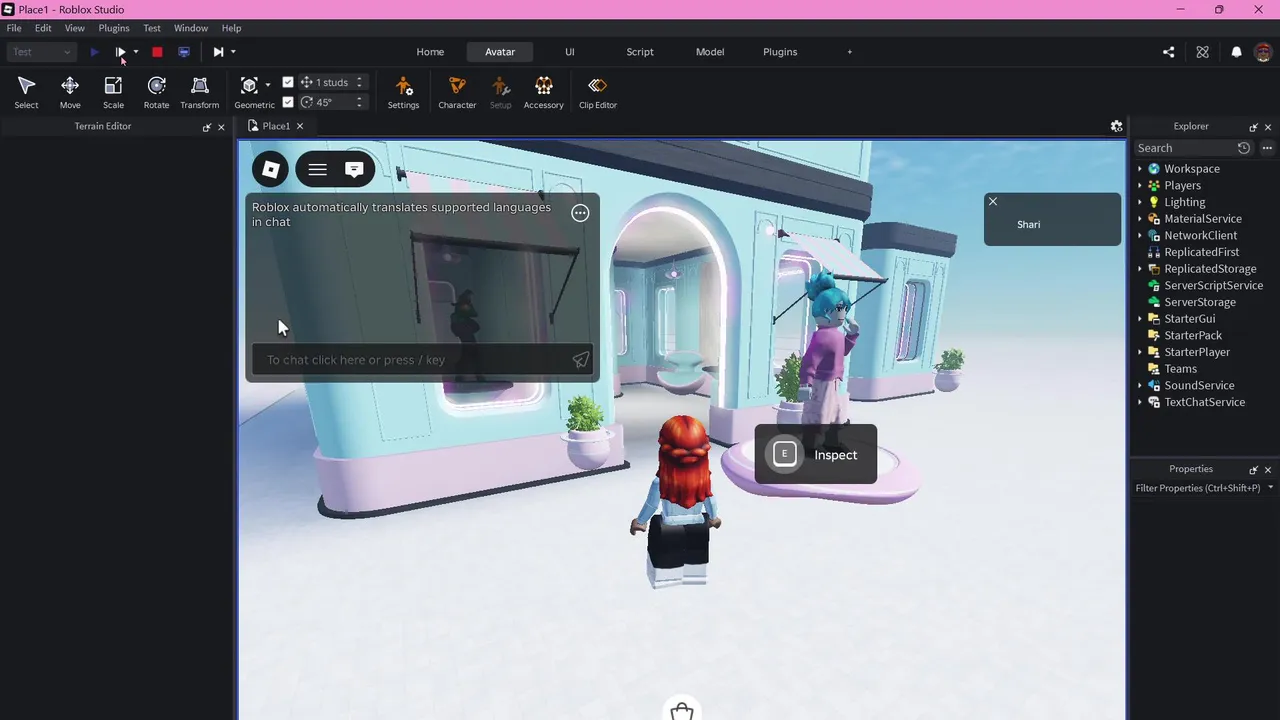
Task: Toggle the rotate snapping 45° checkbox
Action: click(x=288, y=102)
